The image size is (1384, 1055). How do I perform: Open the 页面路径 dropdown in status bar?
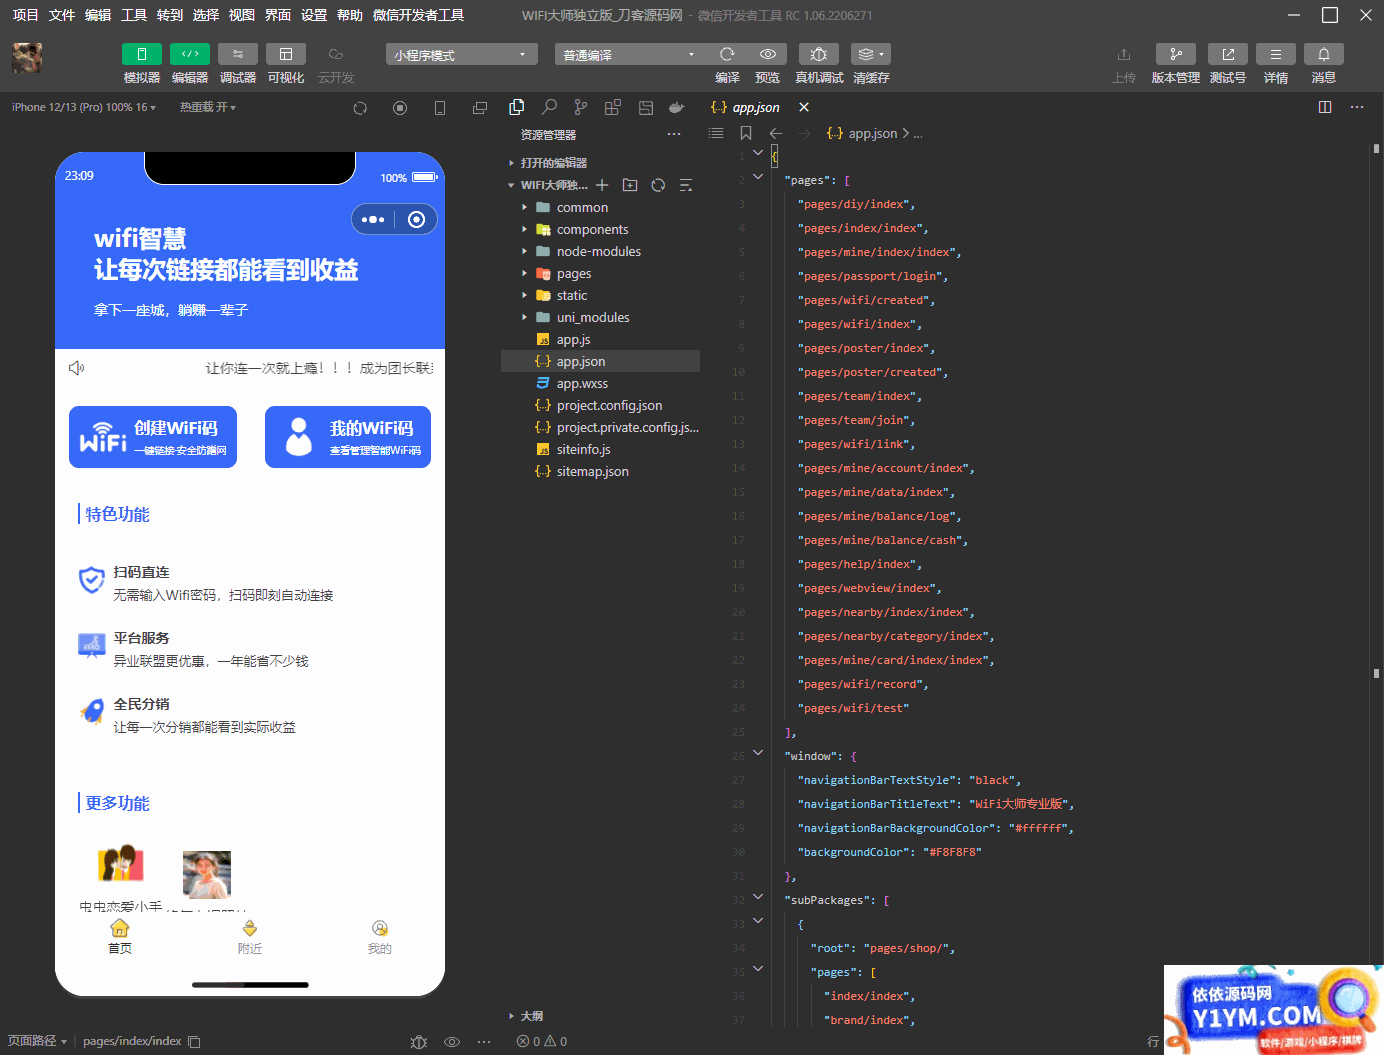(x=38, y=1041)
